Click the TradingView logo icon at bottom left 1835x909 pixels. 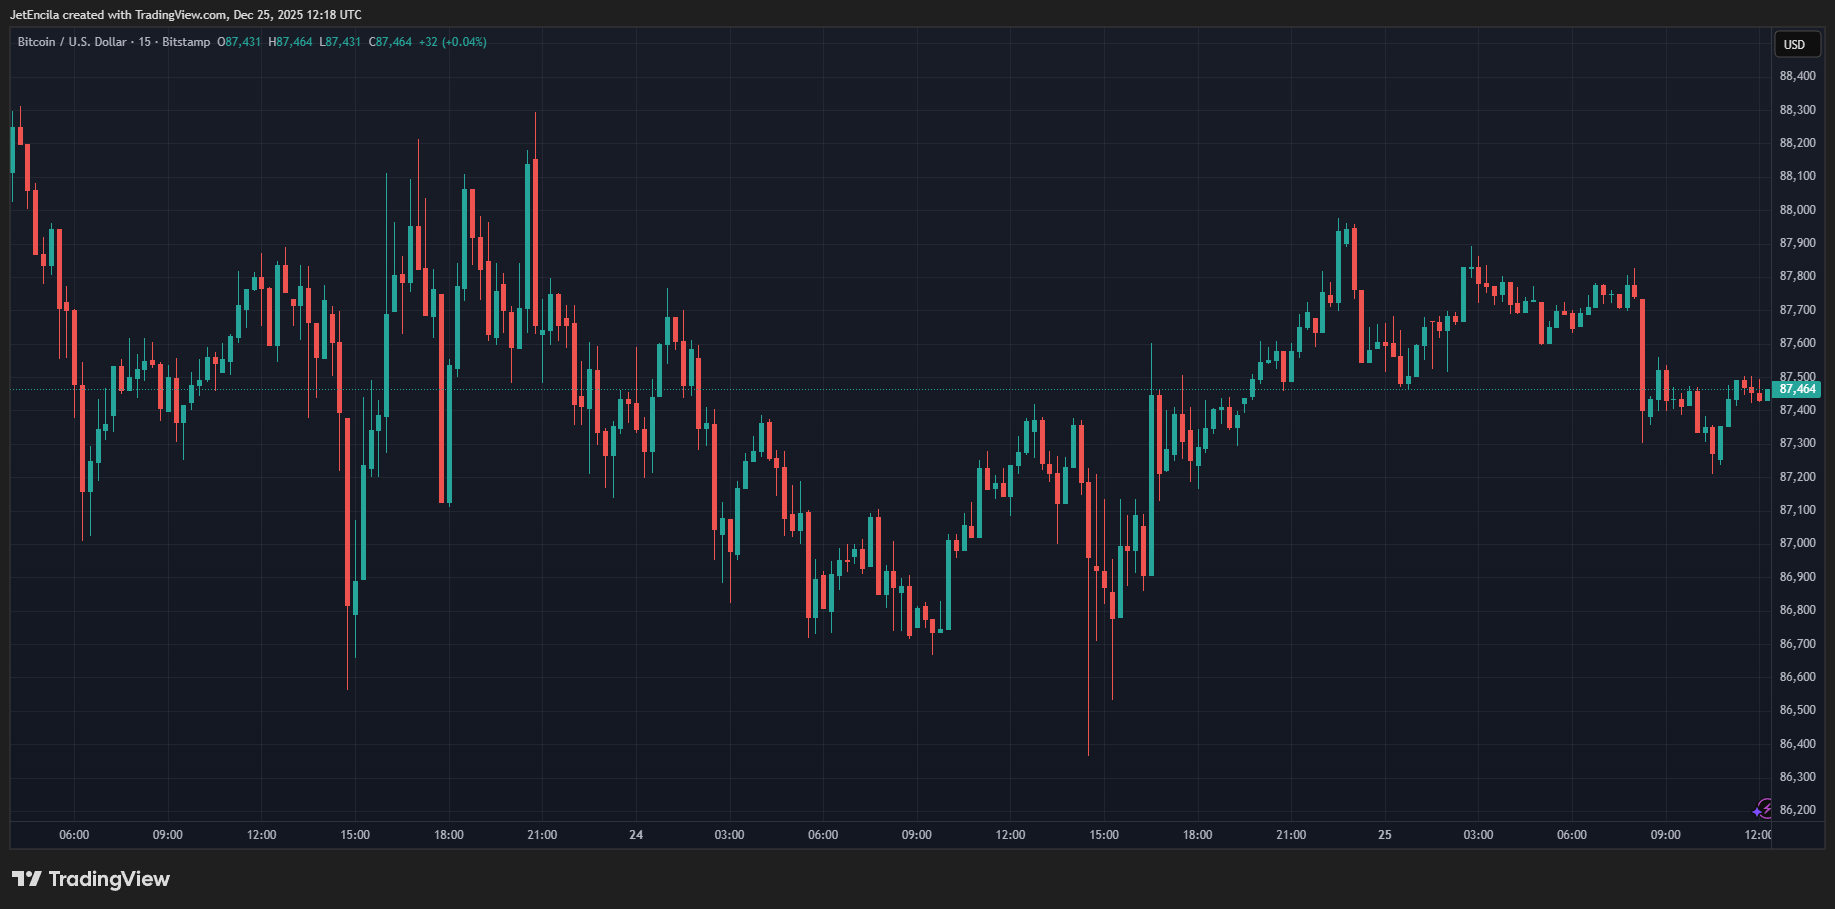[27, 879]
